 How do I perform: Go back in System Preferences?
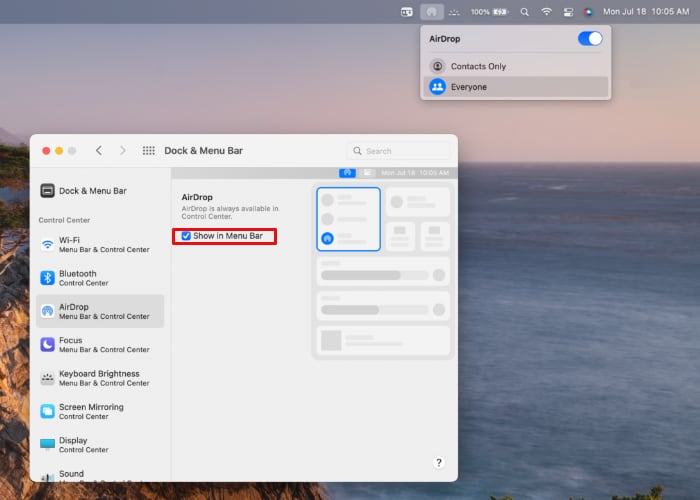coord(99,150)
